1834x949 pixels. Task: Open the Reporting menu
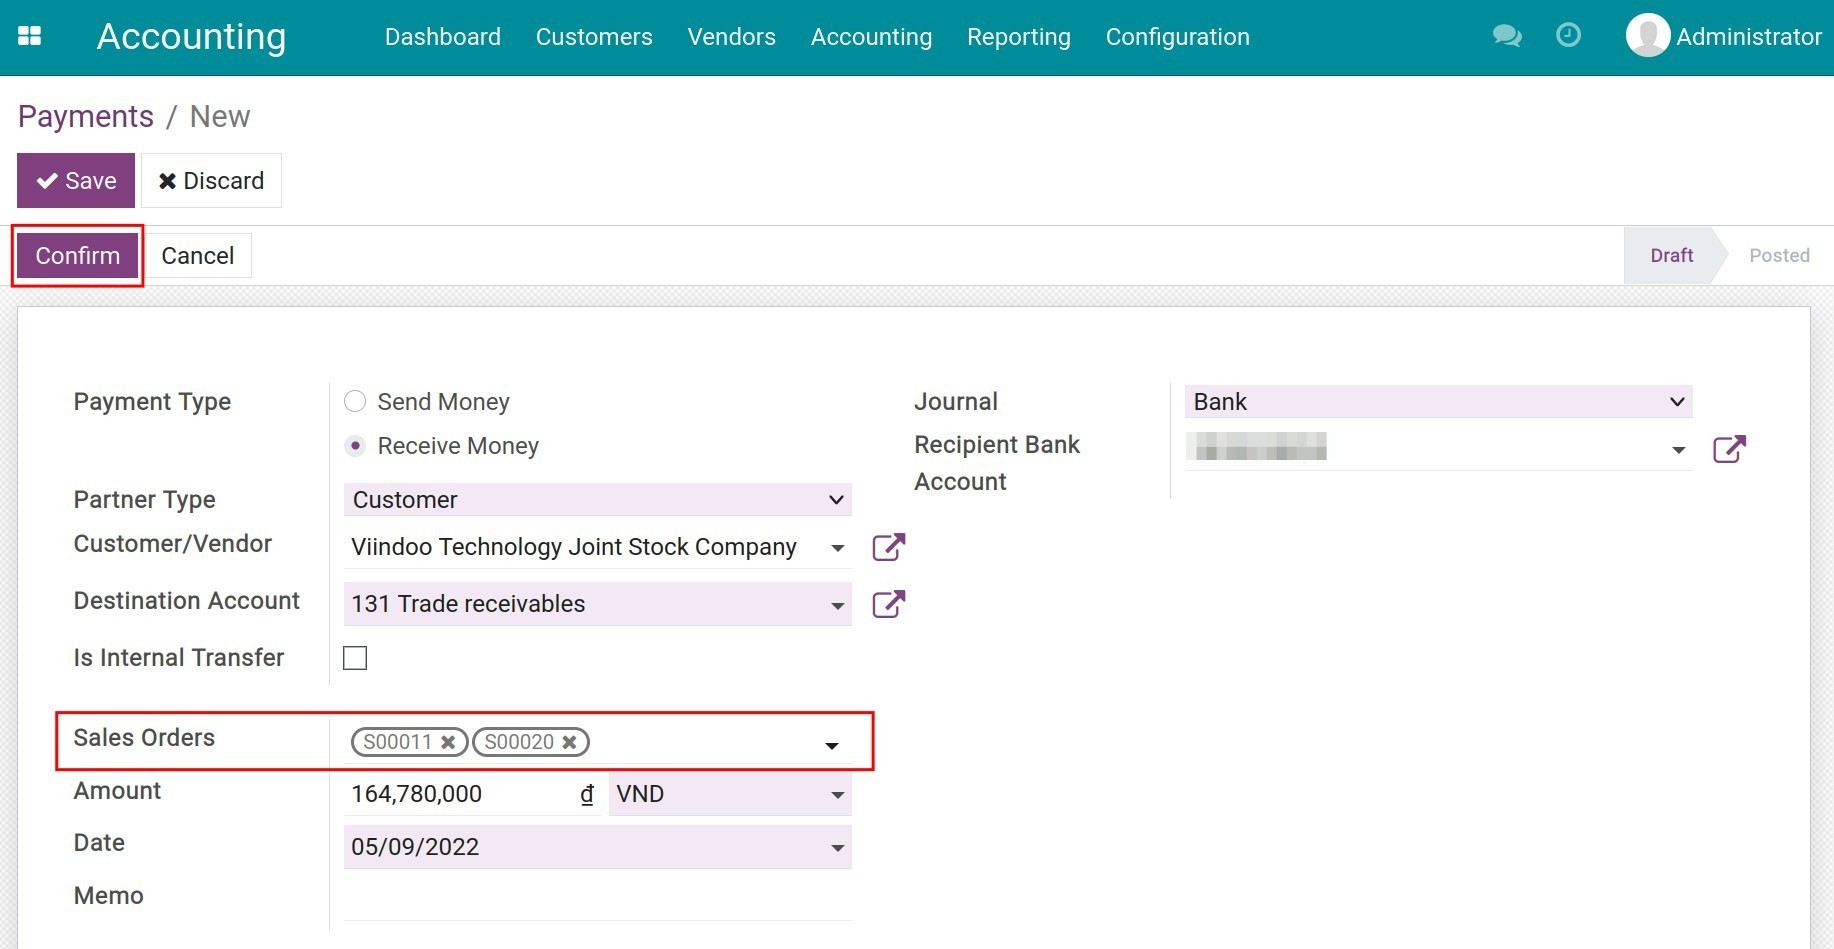pyautogui.click(x=1019, y=37)
